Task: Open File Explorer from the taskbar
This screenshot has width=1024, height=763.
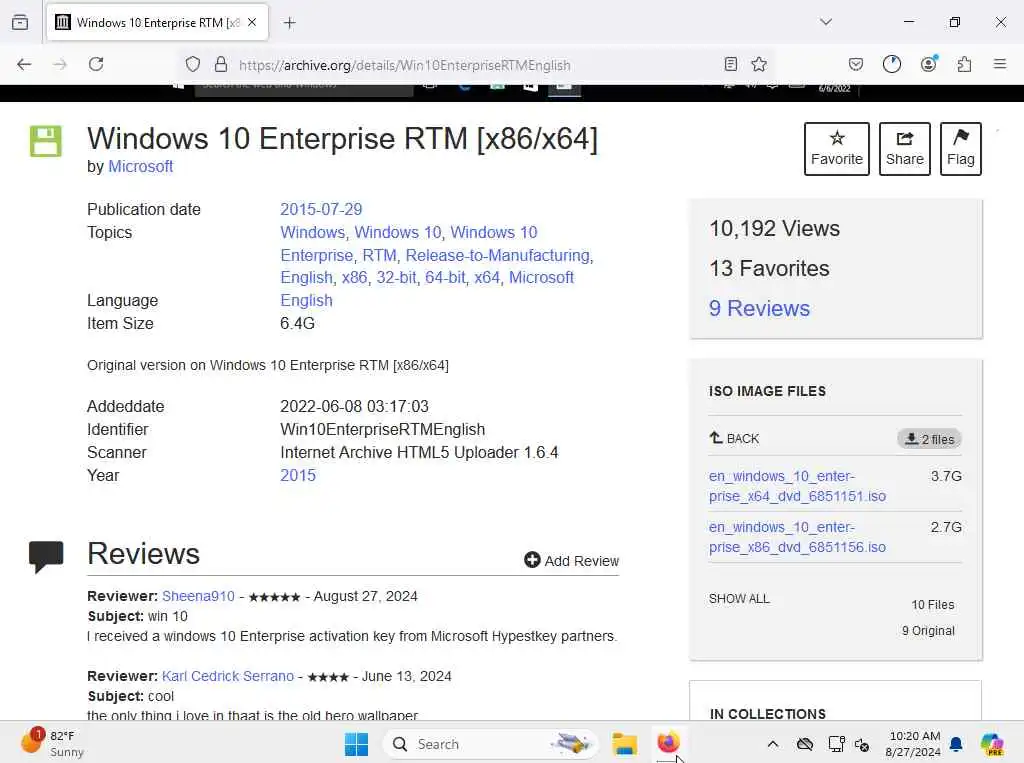Action: click(x=624, y=744)
